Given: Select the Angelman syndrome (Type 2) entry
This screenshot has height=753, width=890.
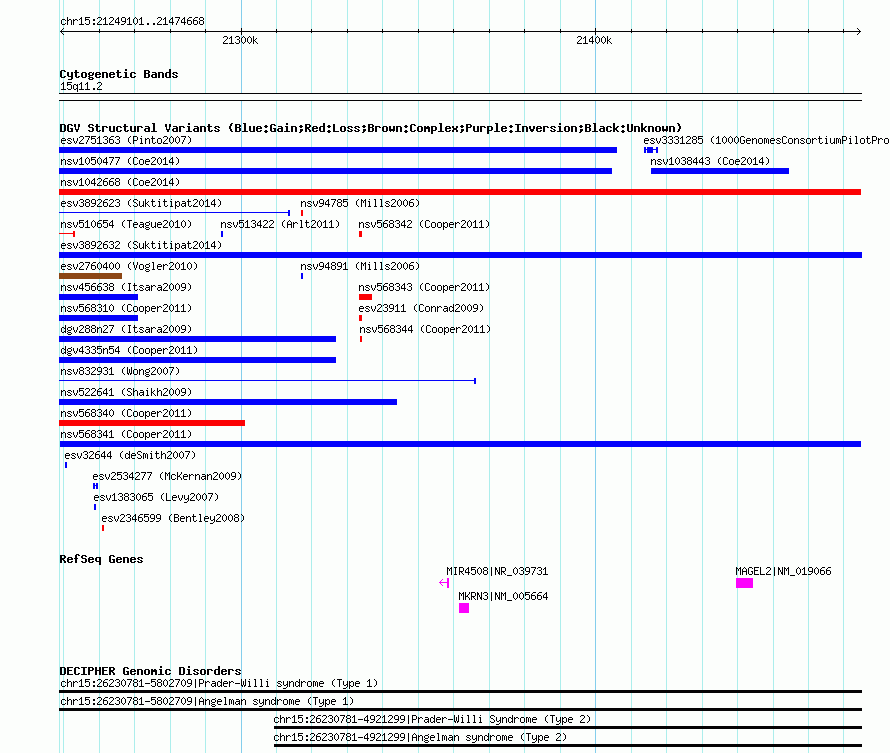Looking at the screenshot, I should pyautogui.click(x=421, y=738).
